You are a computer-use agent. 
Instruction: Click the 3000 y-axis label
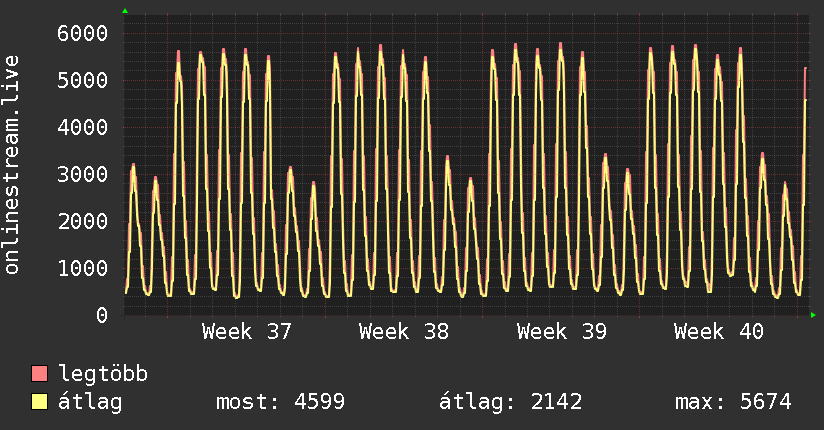(83, 174)
